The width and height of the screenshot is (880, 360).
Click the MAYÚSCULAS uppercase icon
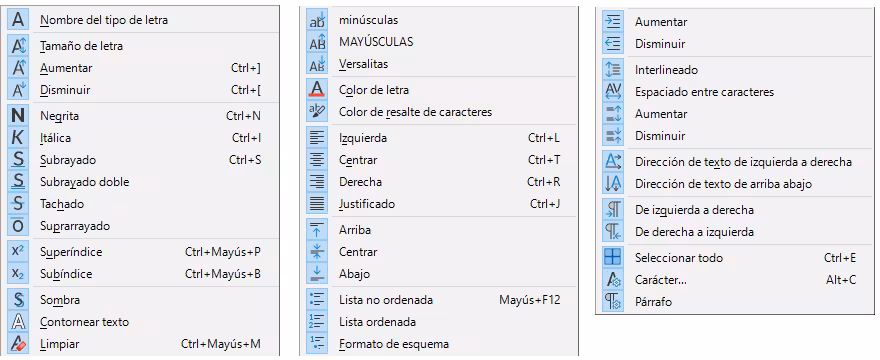[x=317, y=42]
